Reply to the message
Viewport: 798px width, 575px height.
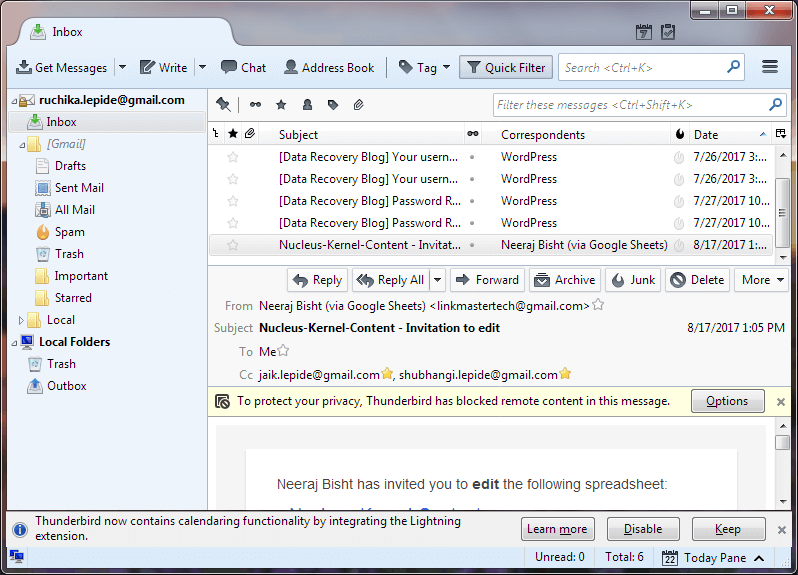(x=318, y=280)
